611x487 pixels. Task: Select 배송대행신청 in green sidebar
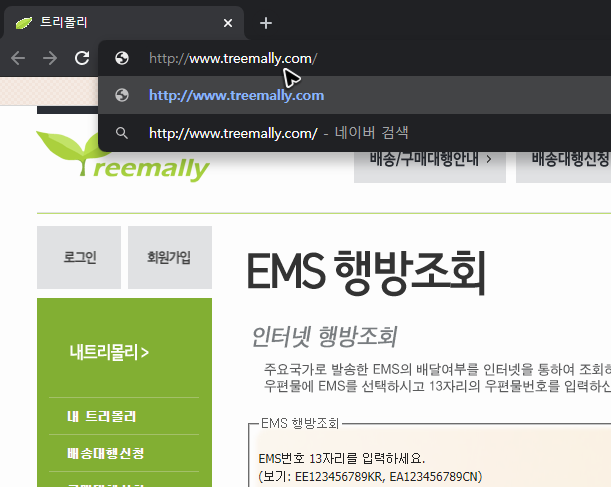106,453
